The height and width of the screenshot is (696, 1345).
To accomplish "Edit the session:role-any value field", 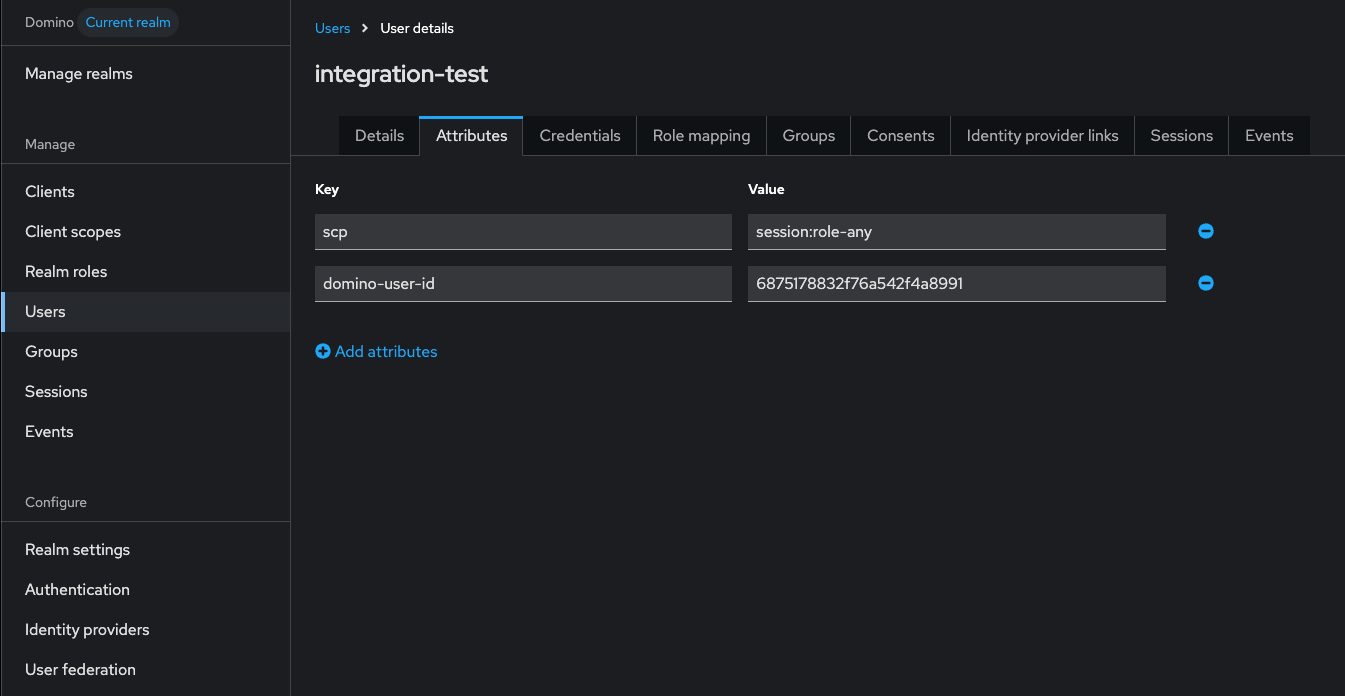I will (x=956, y=231).
